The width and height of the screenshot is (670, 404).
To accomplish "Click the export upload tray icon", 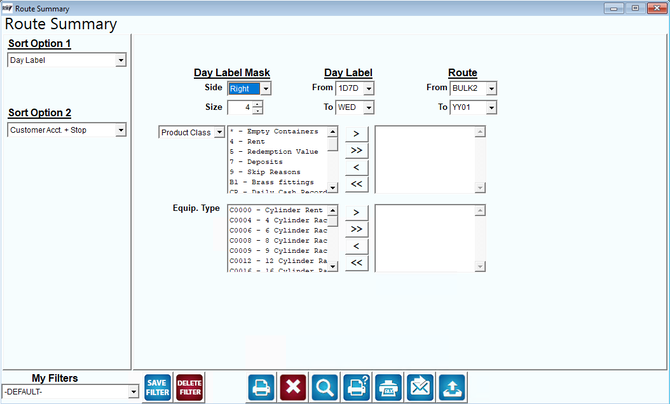I will pyautogui.click(x=452, y=387).
